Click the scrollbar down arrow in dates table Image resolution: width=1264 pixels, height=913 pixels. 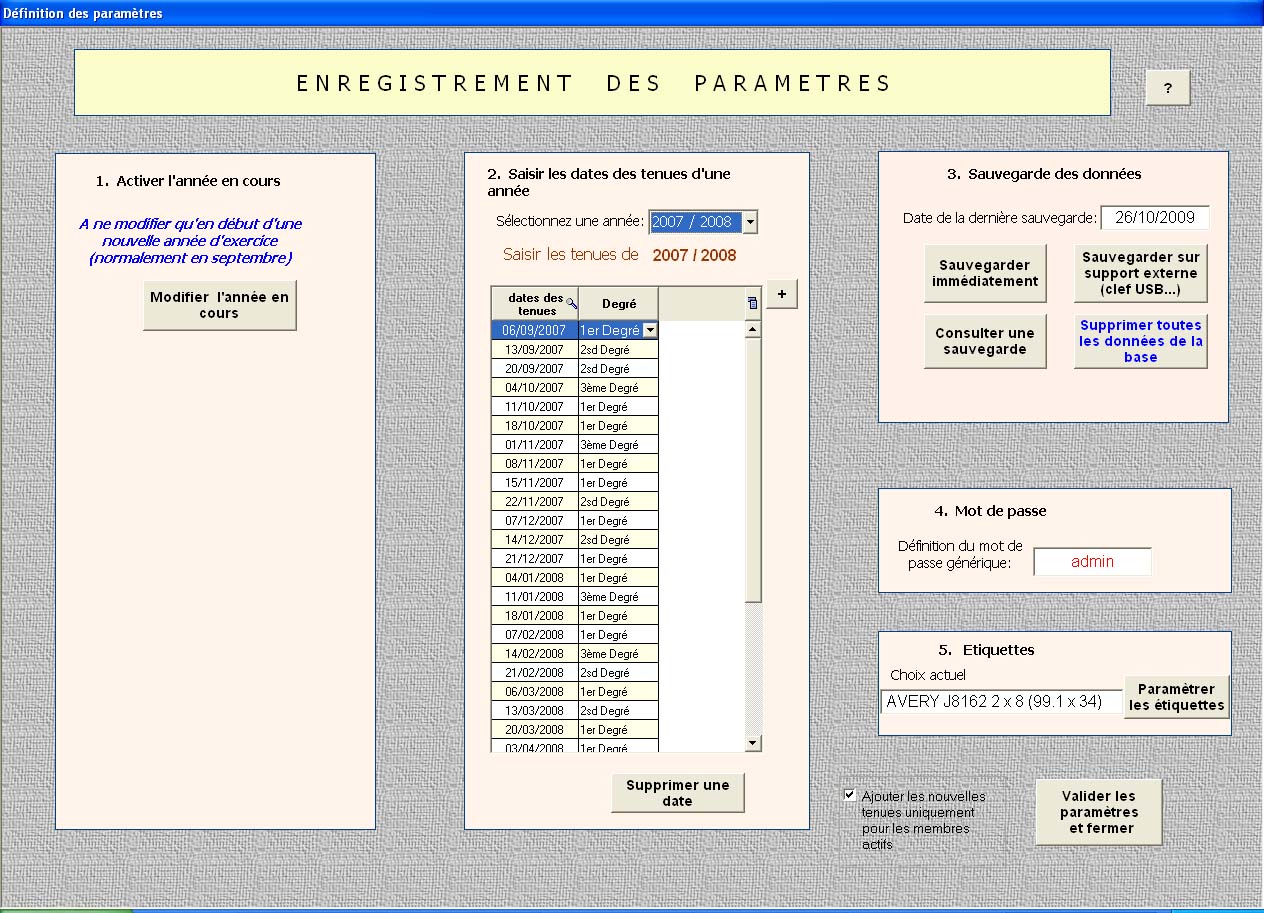pyautogui.click(x=753, y=742)
